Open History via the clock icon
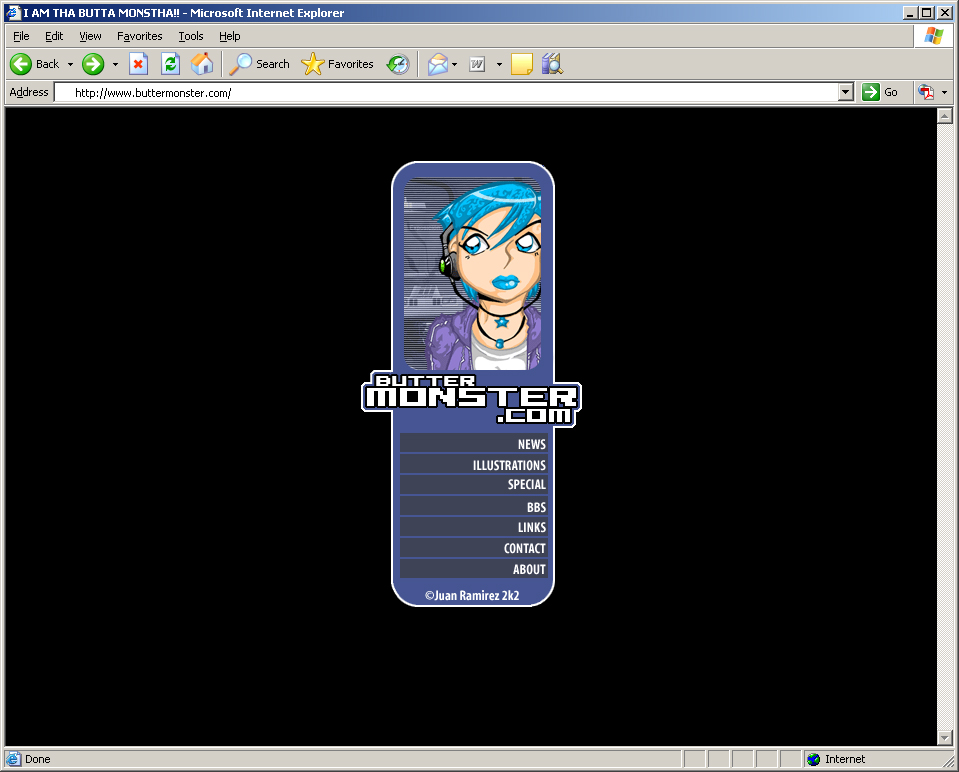This screenshot has height=772, width=959. click(x=398, y=64)
